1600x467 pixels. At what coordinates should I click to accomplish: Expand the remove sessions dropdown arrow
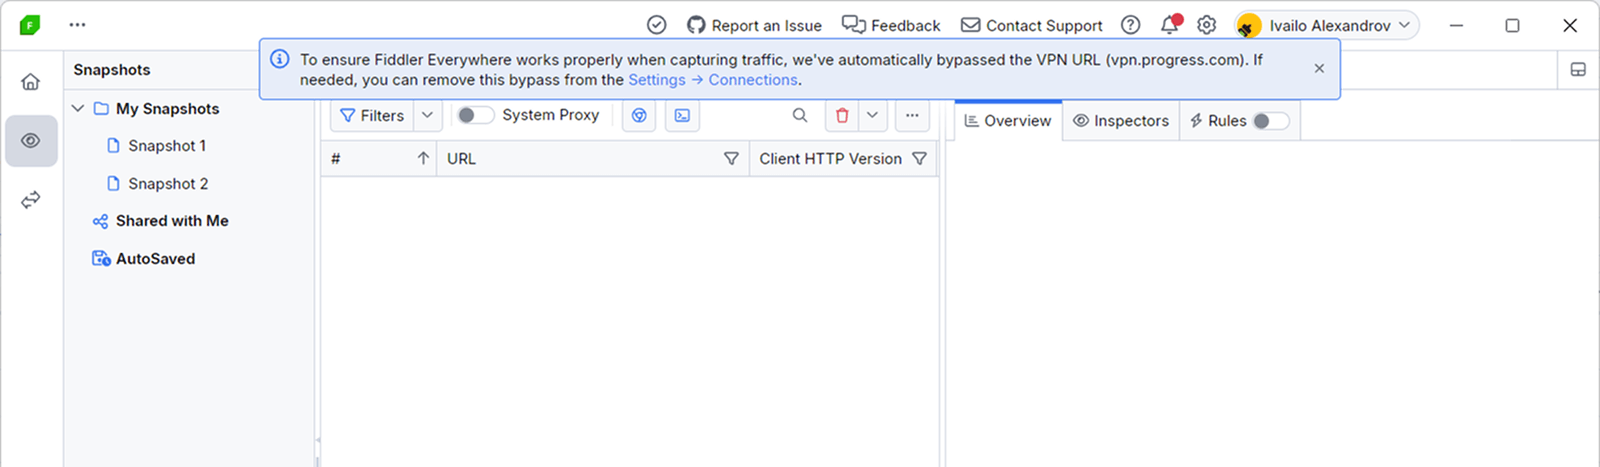[872, 116]
